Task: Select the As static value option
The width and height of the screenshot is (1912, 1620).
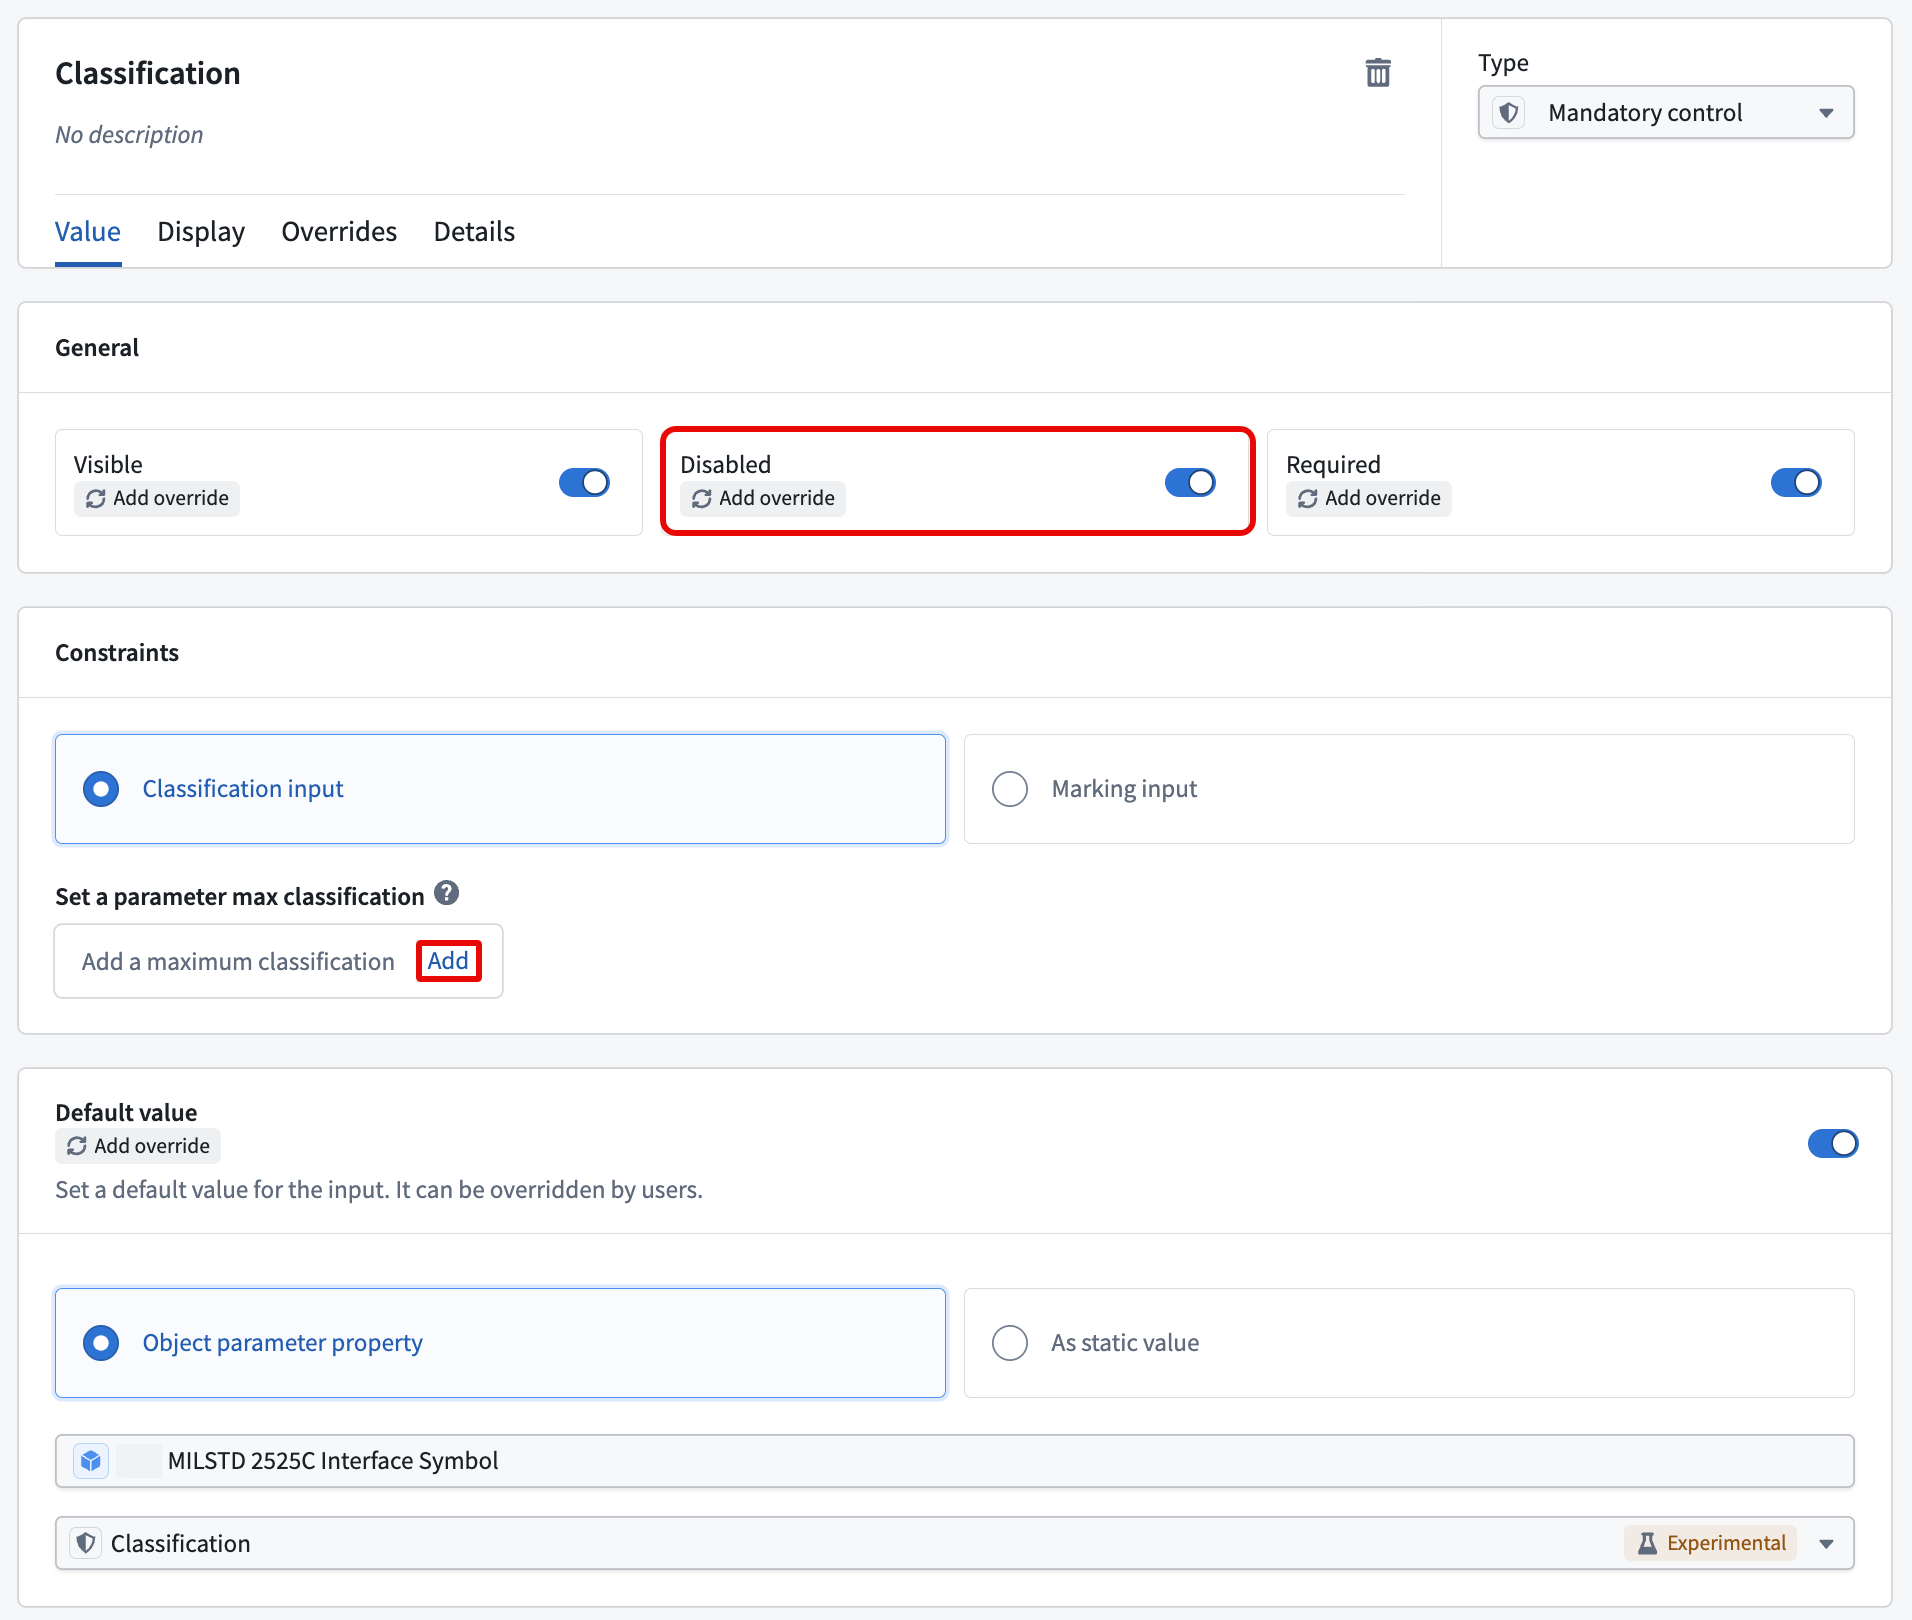Action: click(1409, 1343)
